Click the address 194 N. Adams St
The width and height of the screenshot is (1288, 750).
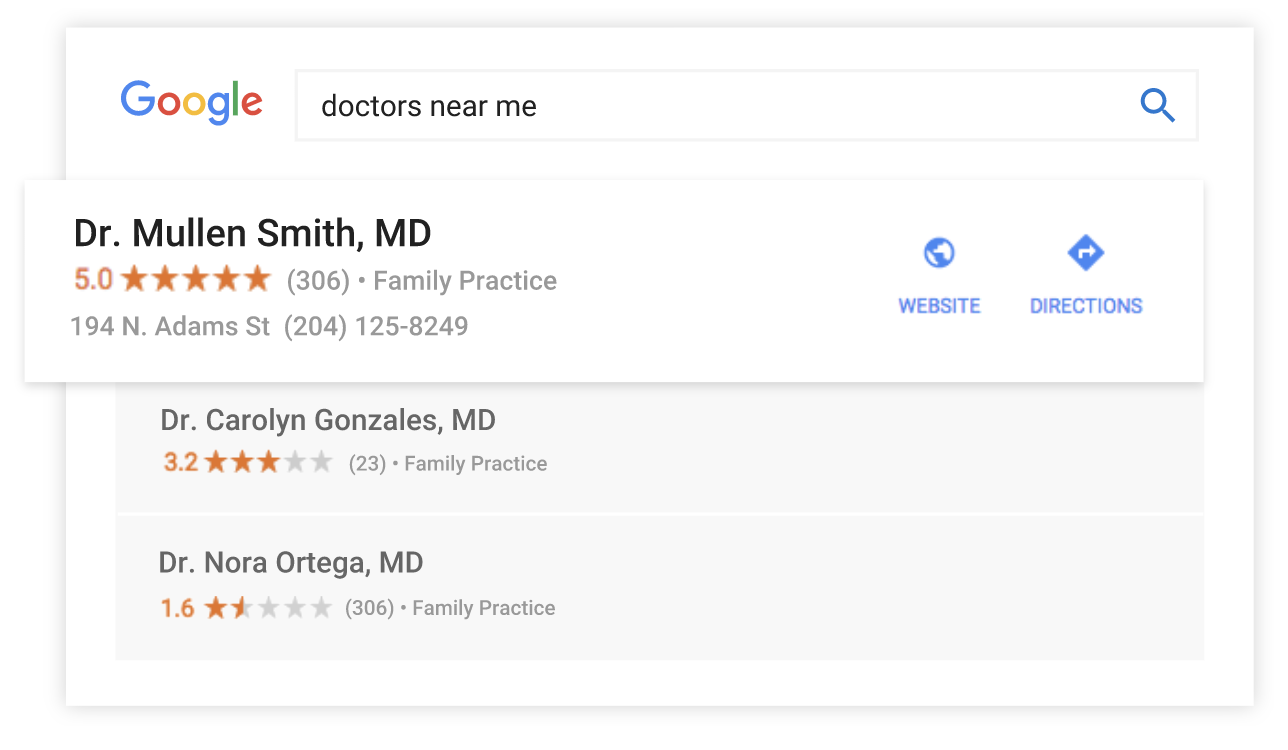click(170, 327)
